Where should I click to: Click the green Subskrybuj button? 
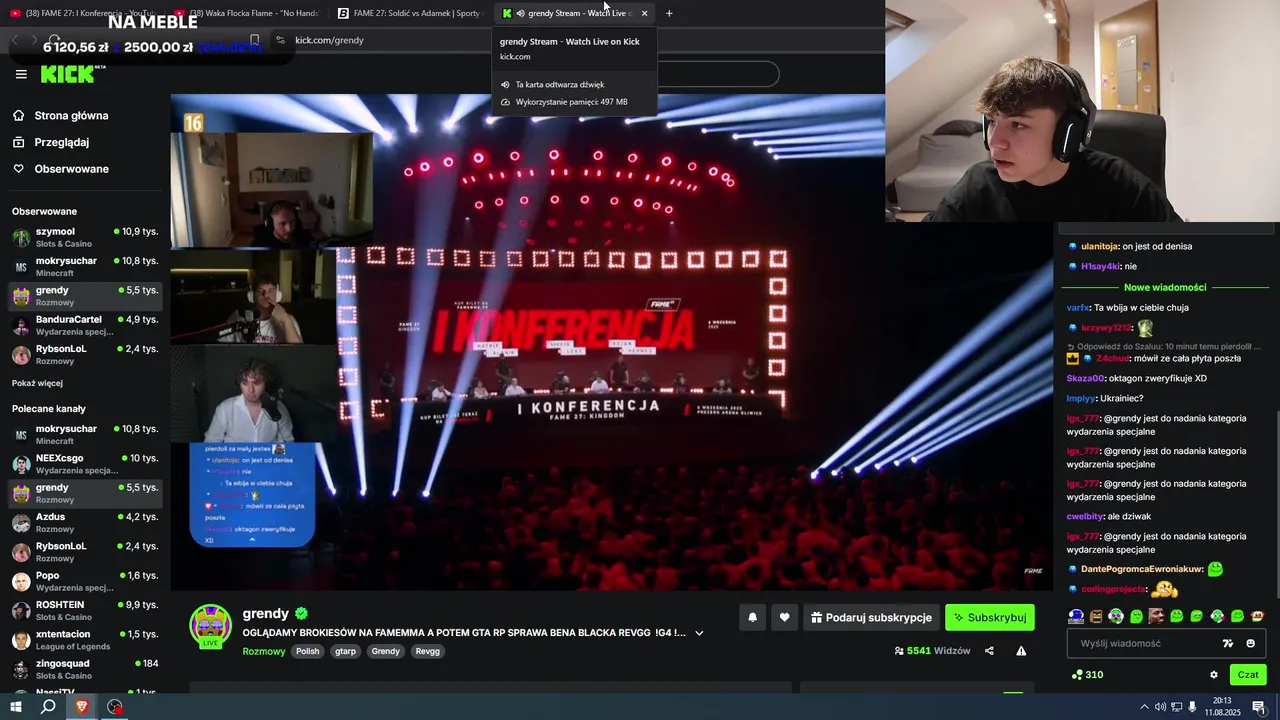tap(990, 618)
